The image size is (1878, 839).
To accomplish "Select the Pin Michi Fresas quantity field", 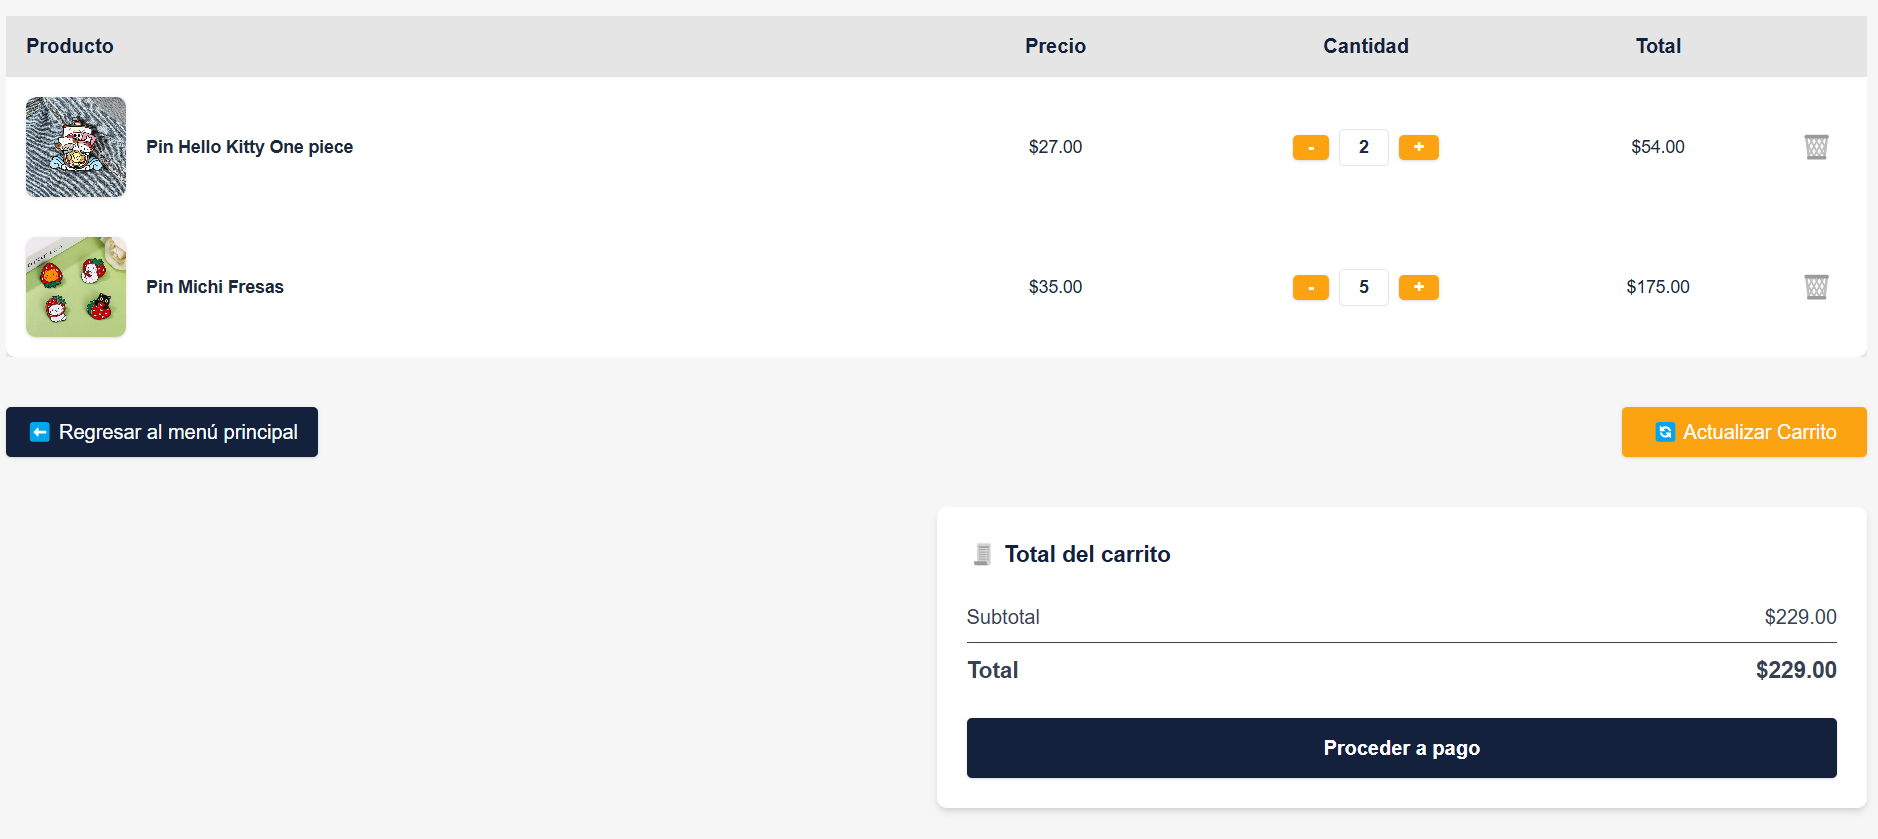I will 1364,287.
